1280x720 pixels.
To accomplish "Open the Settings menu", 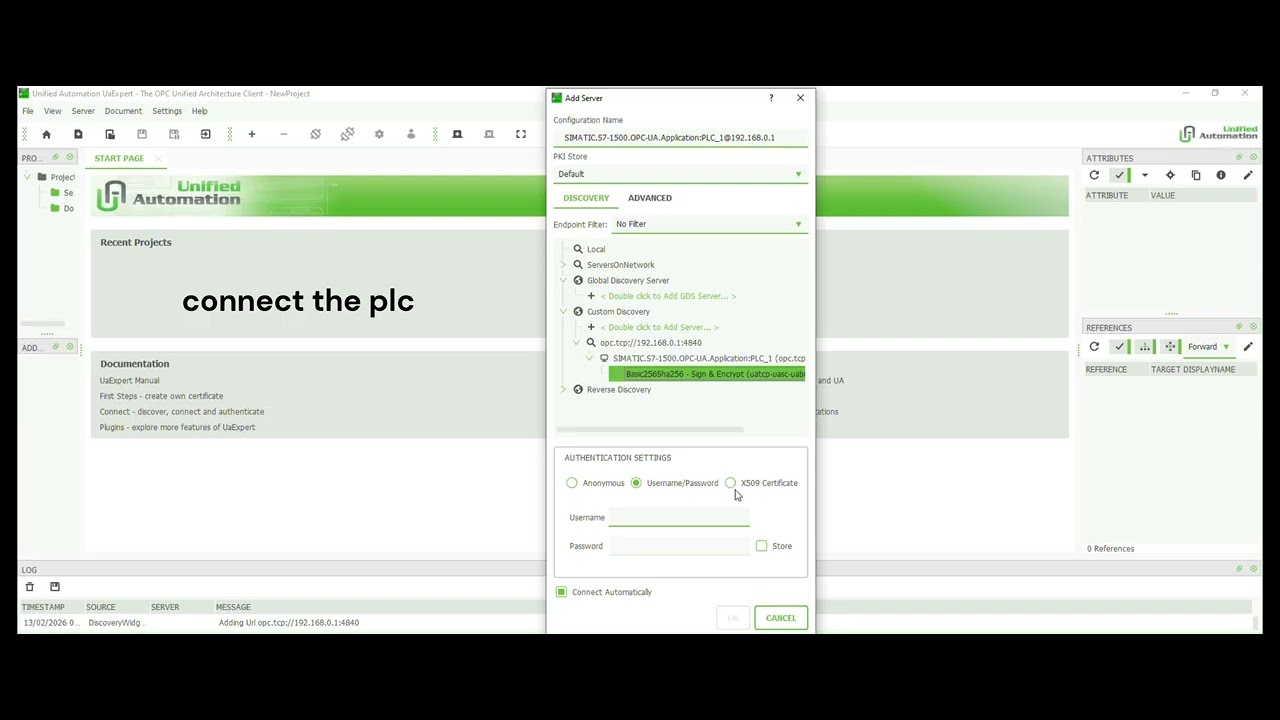I will pos(167,111).
